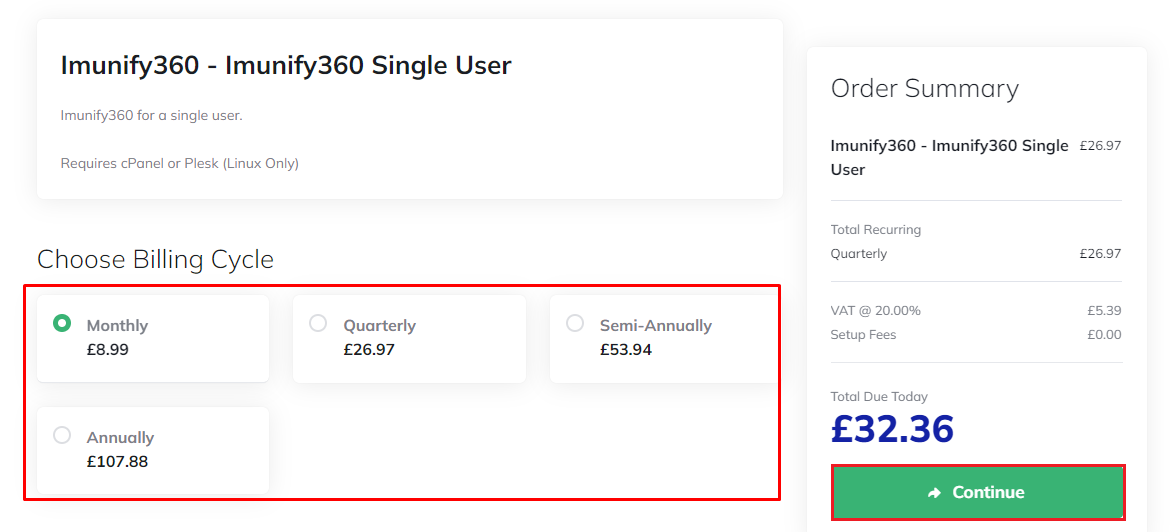Click the arrow icon on Continue
Viewport: 1175px width, 532px height.
click(935, 493)
